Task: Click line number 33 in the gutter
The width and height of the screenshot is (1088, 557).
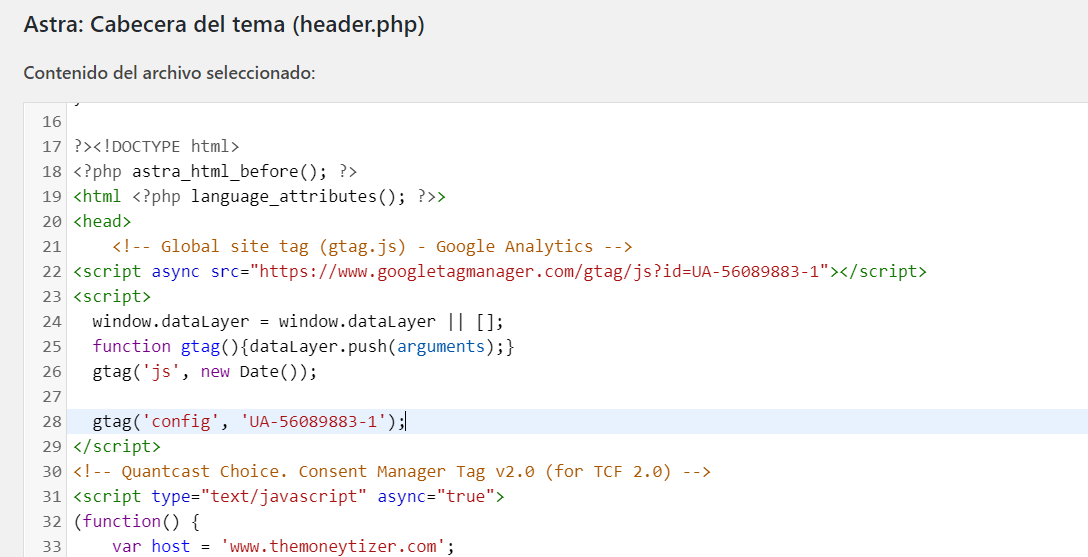Action: (52, 546)
